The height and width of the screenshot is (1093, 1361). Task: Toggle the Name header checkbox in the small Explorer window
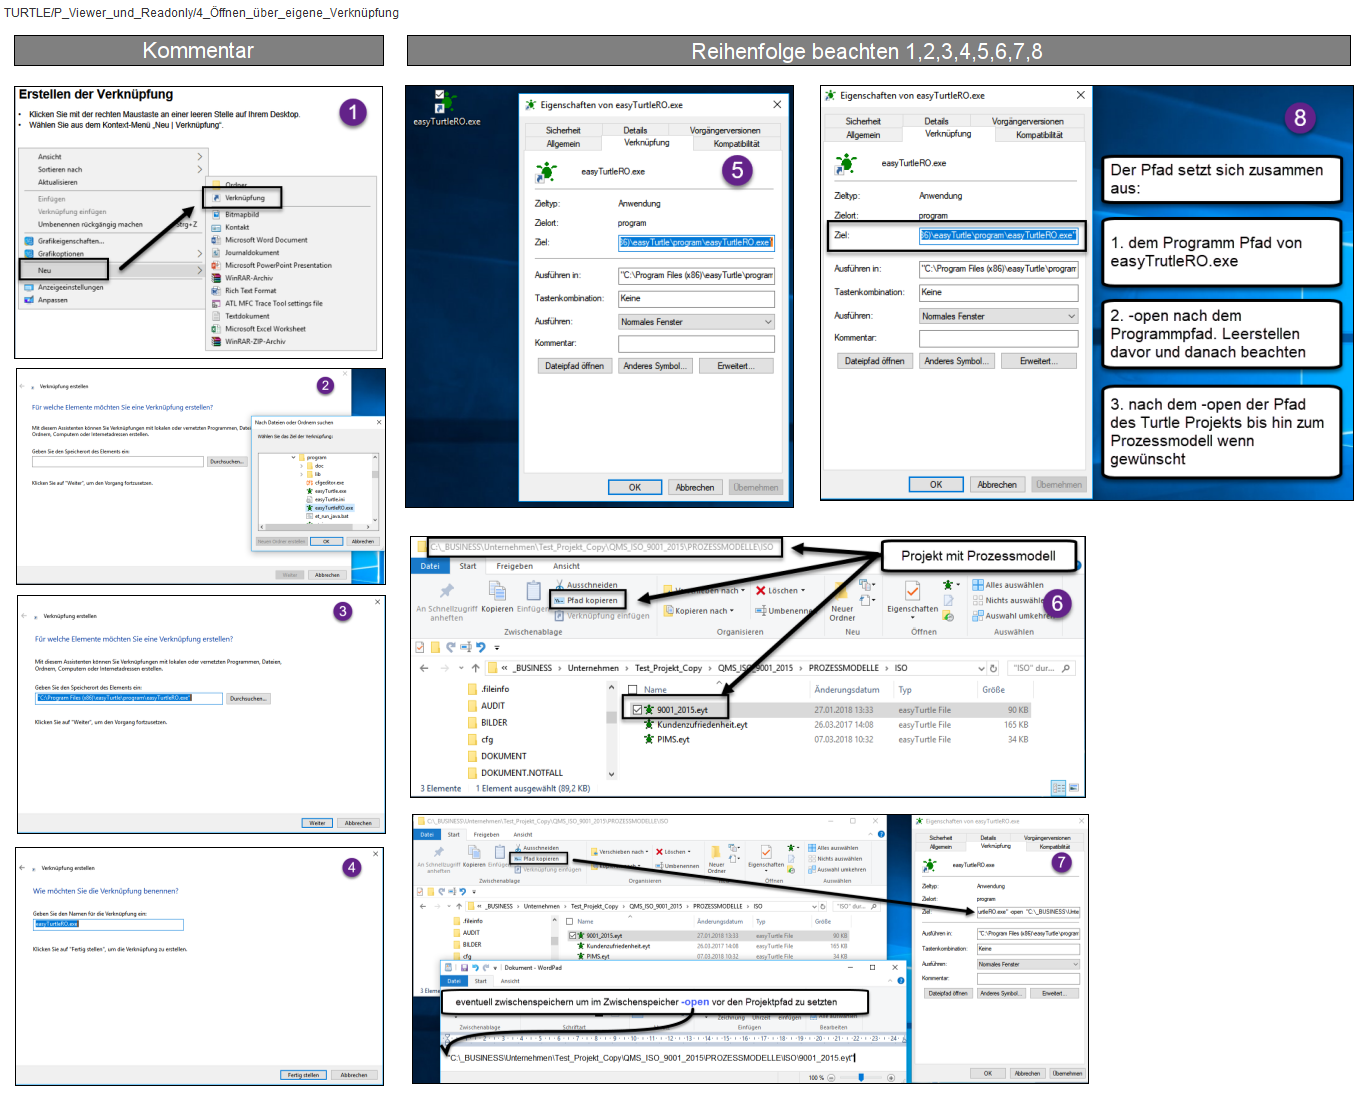[x=570, y=921]
